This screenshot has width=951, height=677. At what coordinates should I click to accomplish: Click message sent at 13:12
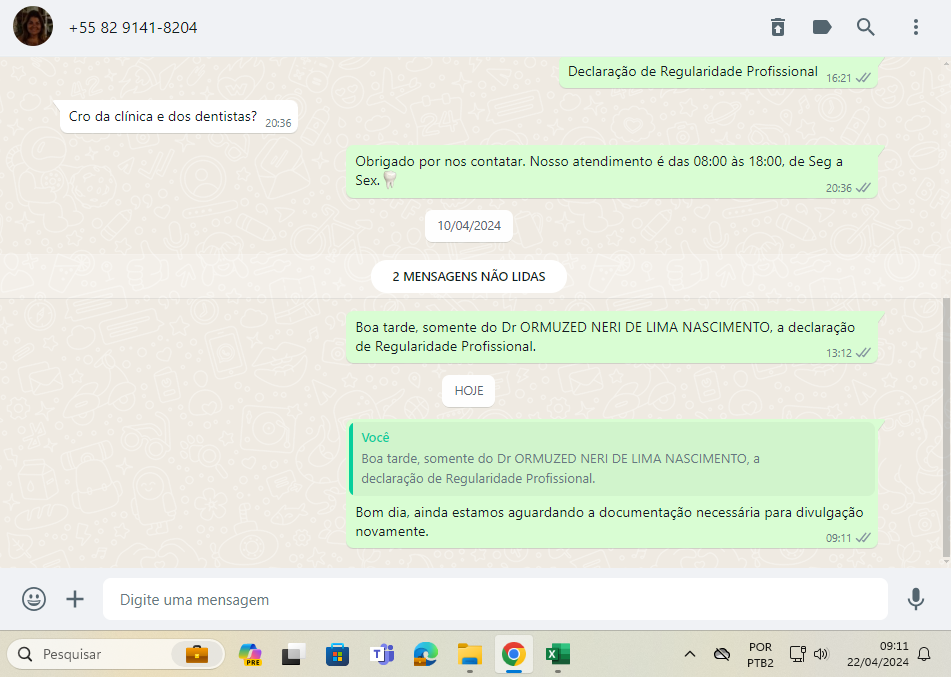(611, 337)
